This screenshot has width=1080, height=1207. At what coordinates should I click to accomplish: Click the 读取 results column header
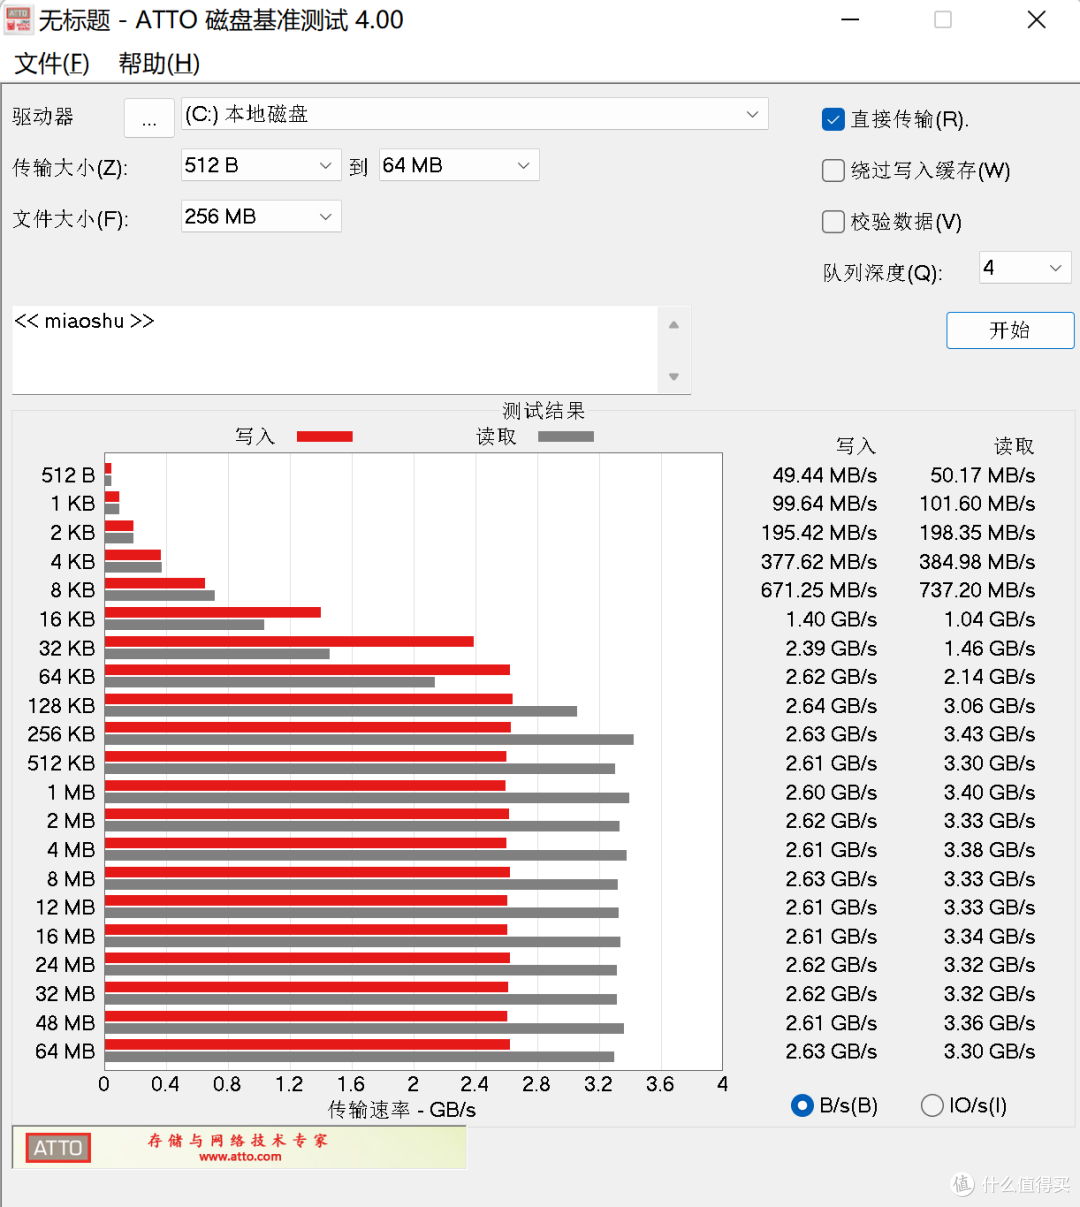(1014, 446)
